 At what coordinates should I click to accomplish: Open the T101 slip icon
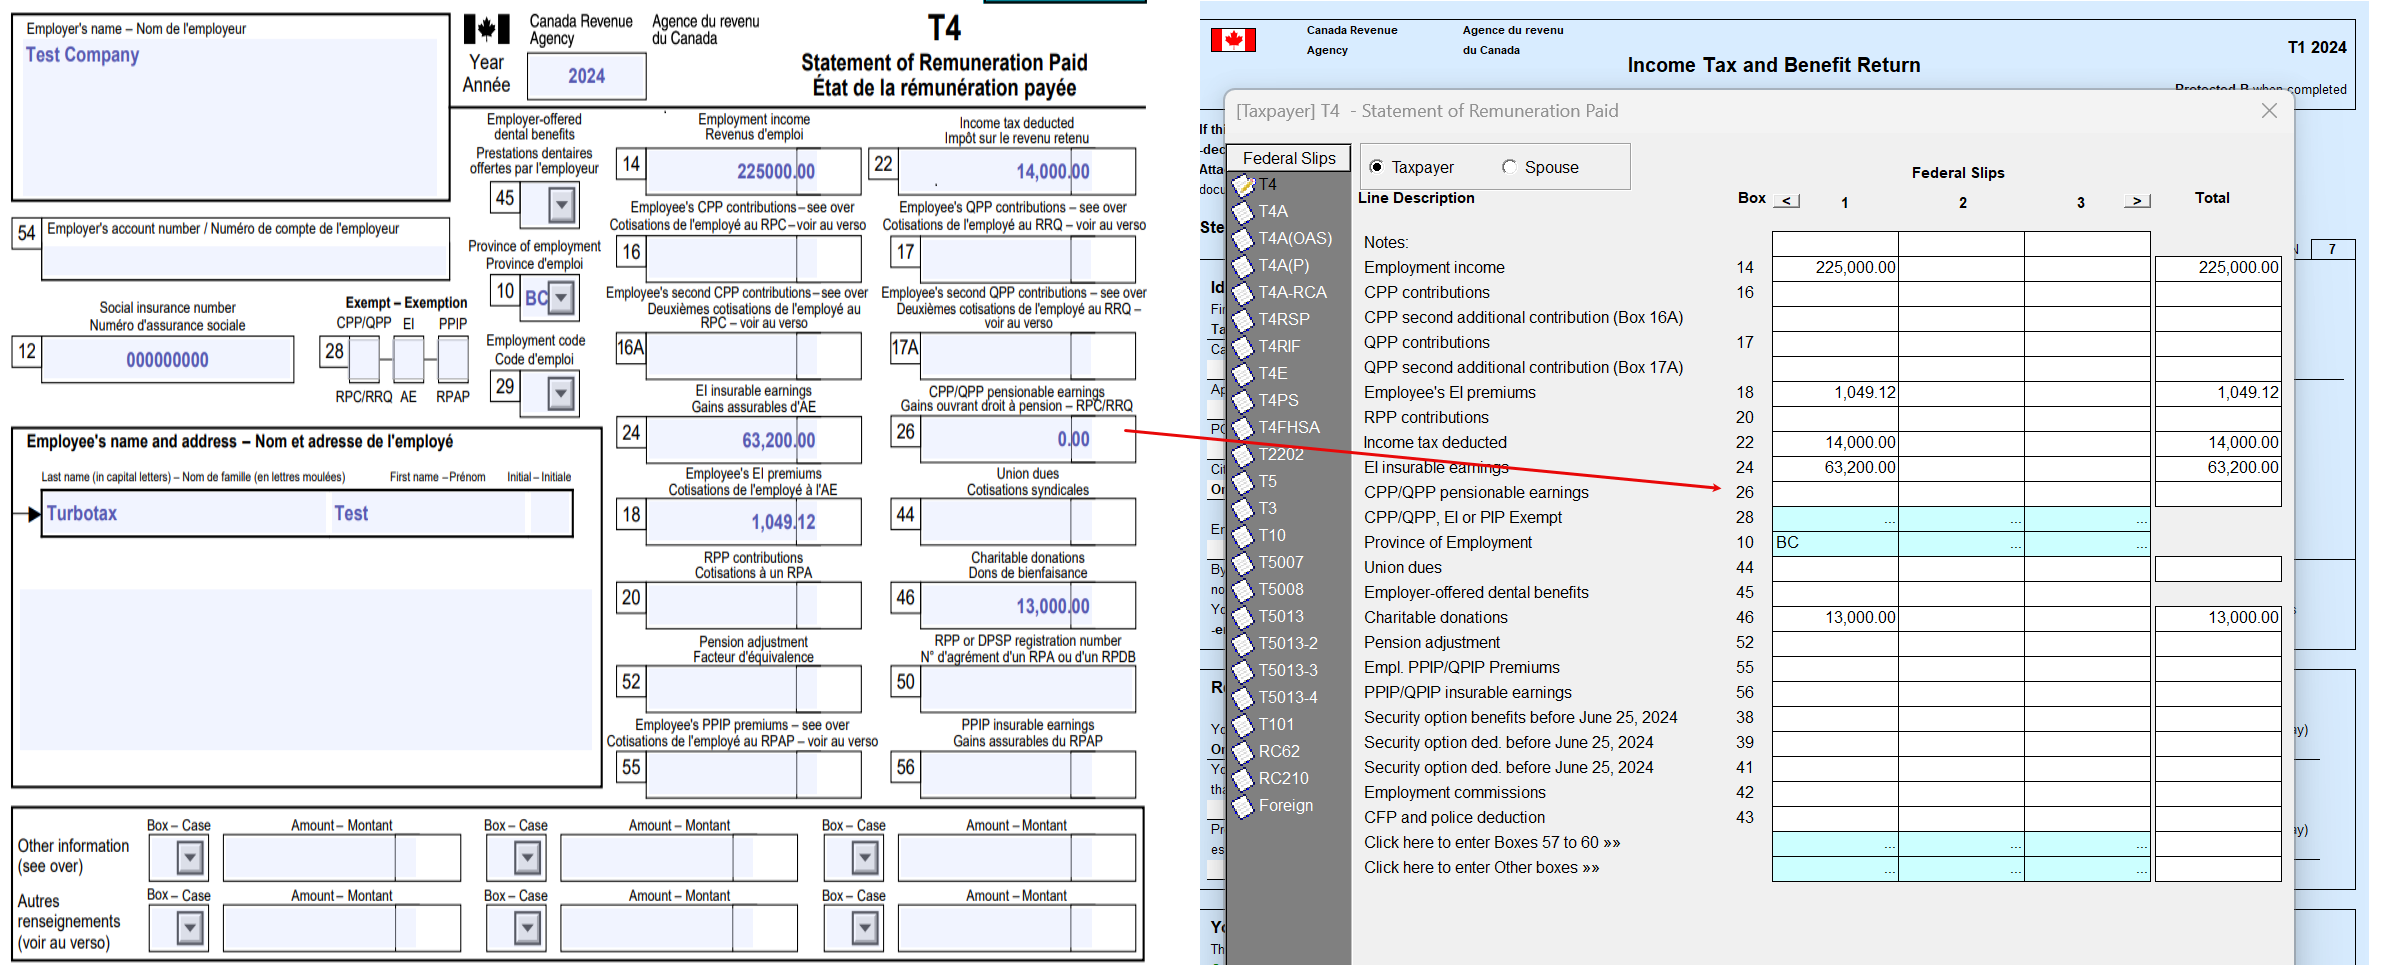click(x=1243, y=725)
